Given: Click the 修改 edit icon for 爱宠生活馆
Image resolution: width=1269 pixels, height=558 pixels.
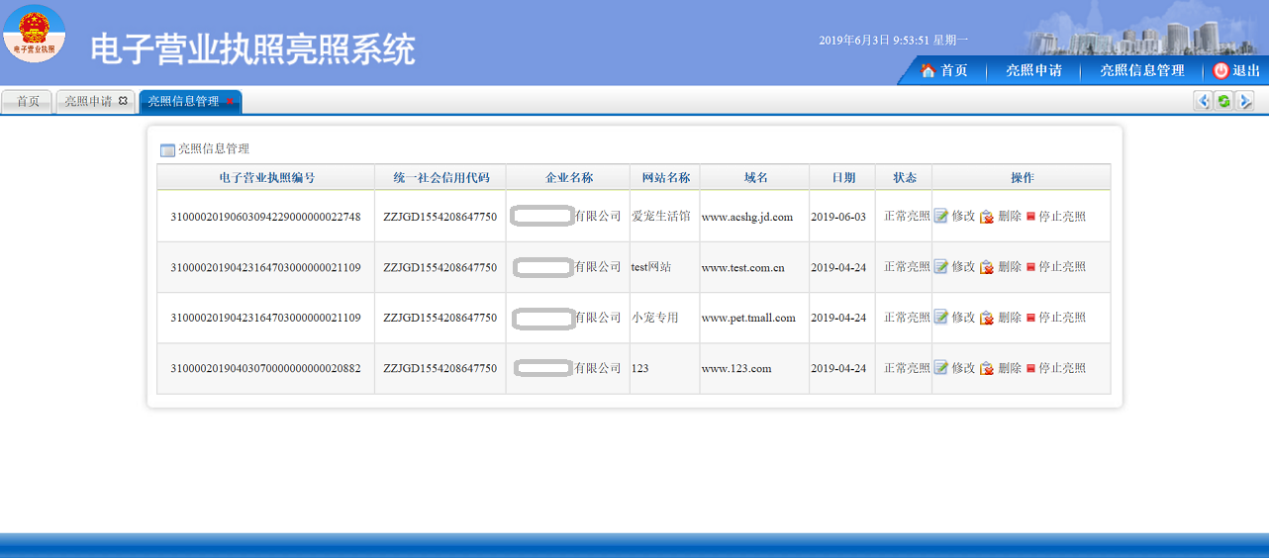Looking at the screenshot, I should (x=941, y=216).
